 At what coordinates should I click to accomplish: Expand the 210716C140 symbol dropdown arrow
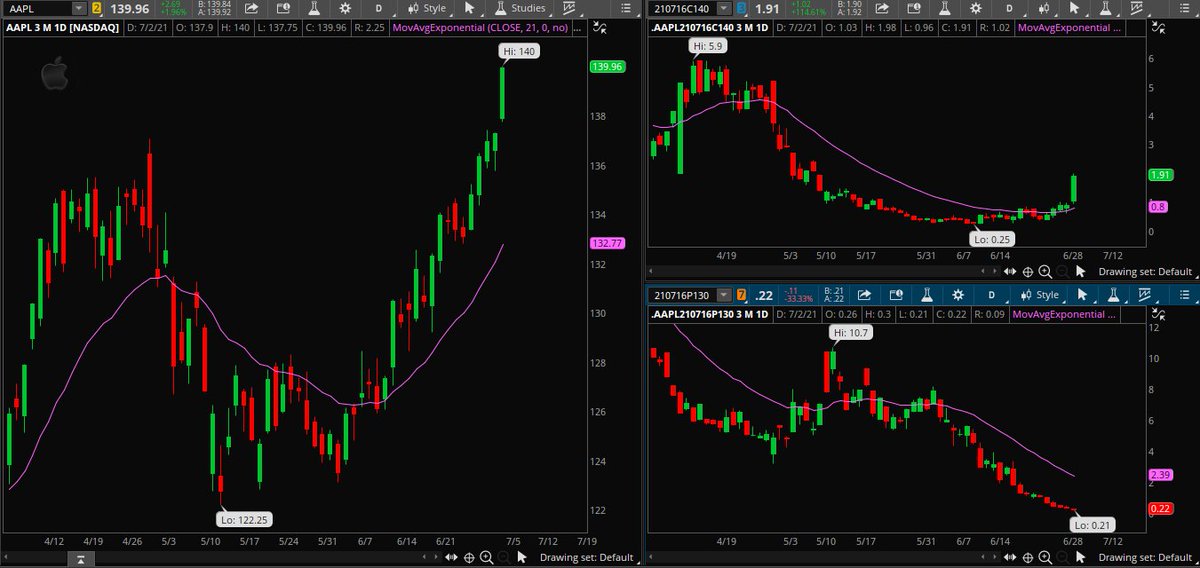tap(724, 9)
